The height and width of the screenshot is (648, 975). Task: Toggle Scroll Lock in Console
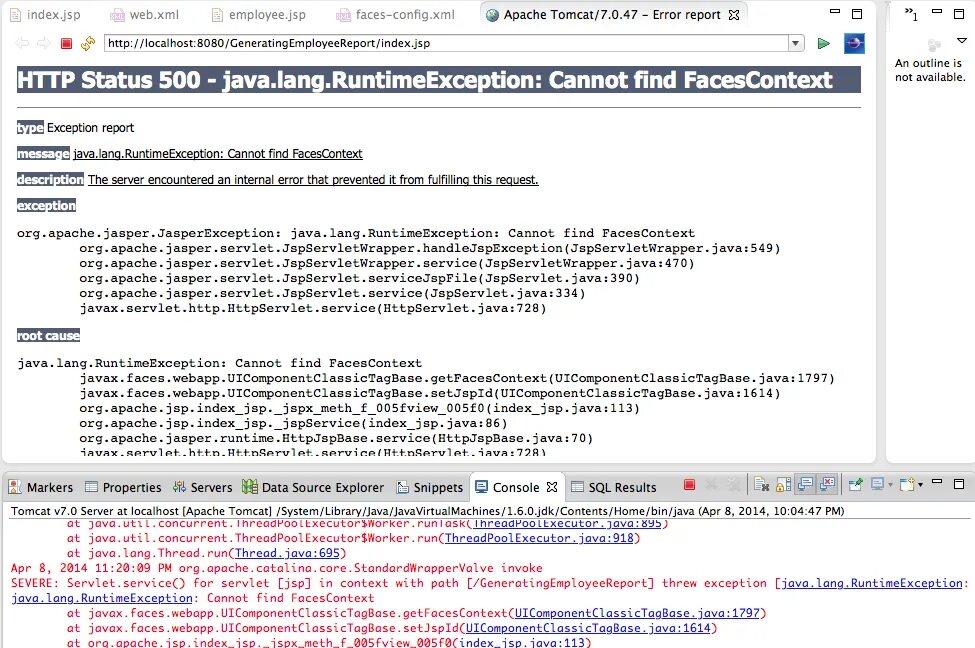(x=783, y=484)
